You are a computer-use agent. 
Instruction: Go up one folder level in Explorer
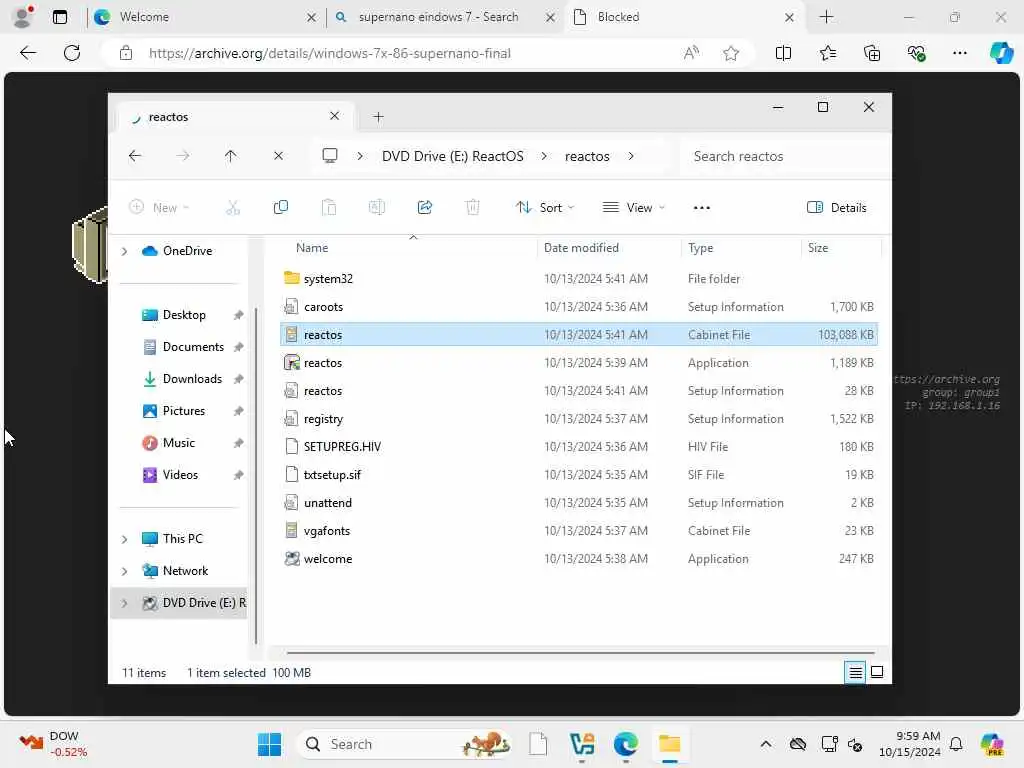click(x=231, y=156)
